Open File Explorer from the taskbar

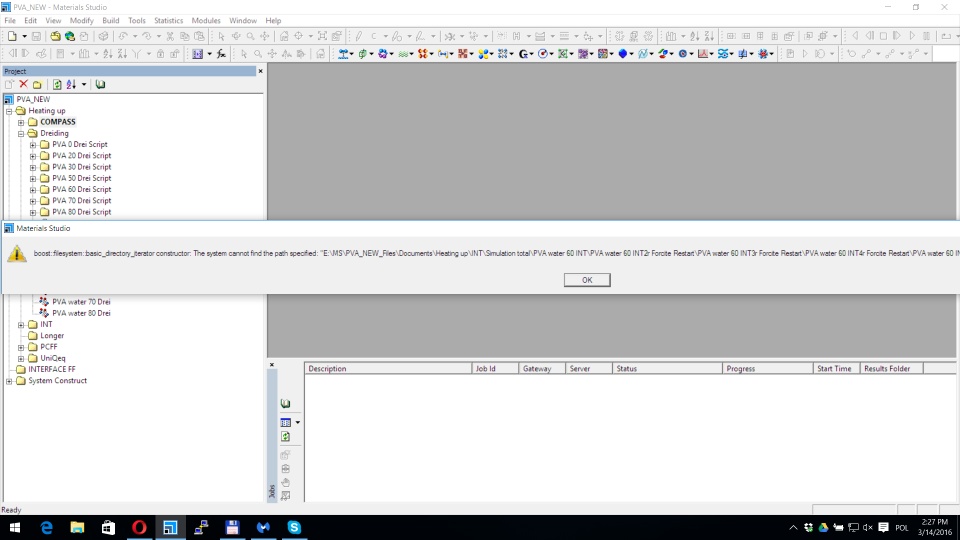(x=77, y=527)
